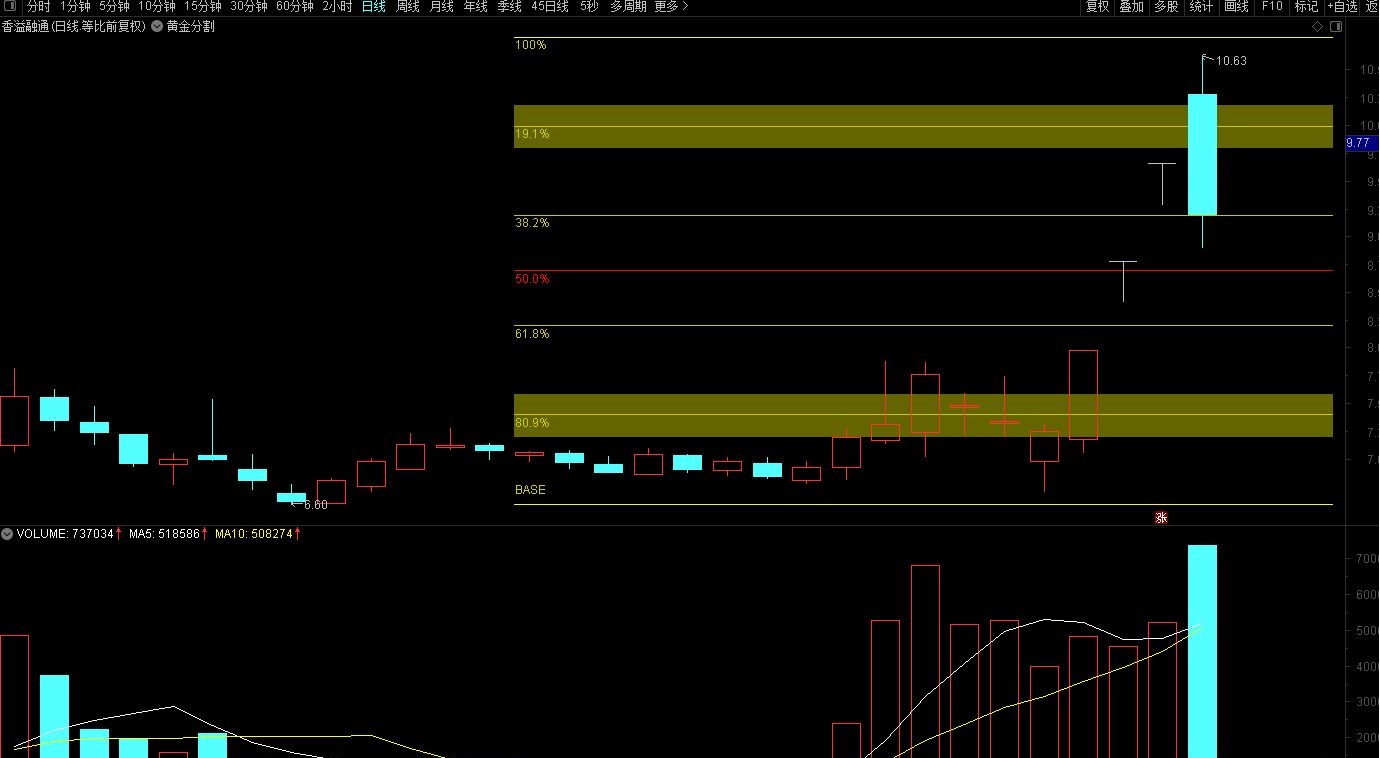This screenshot has width=1380, height=758.
Task: Open the 多股 multi-stock view
Action: click(1165, 6)
